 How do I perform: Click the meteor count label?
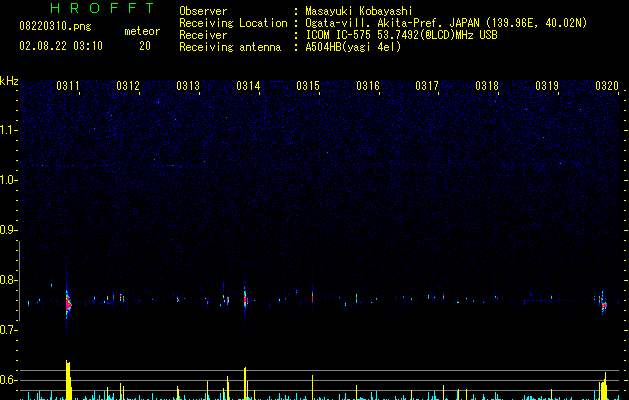pos(142,31)
